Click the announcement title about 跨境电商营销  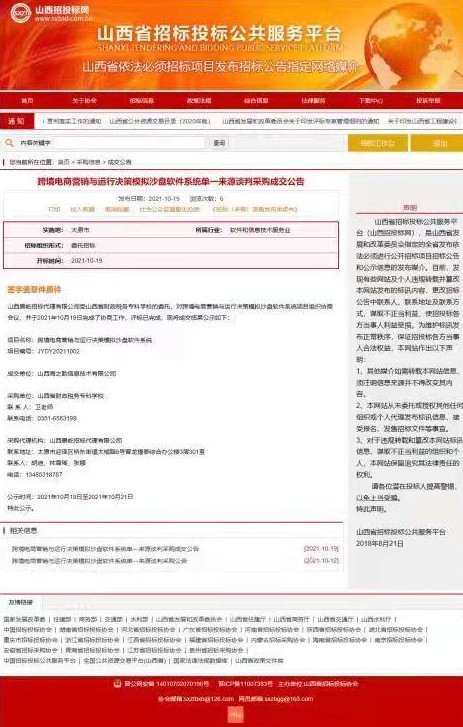pos(171,181)
